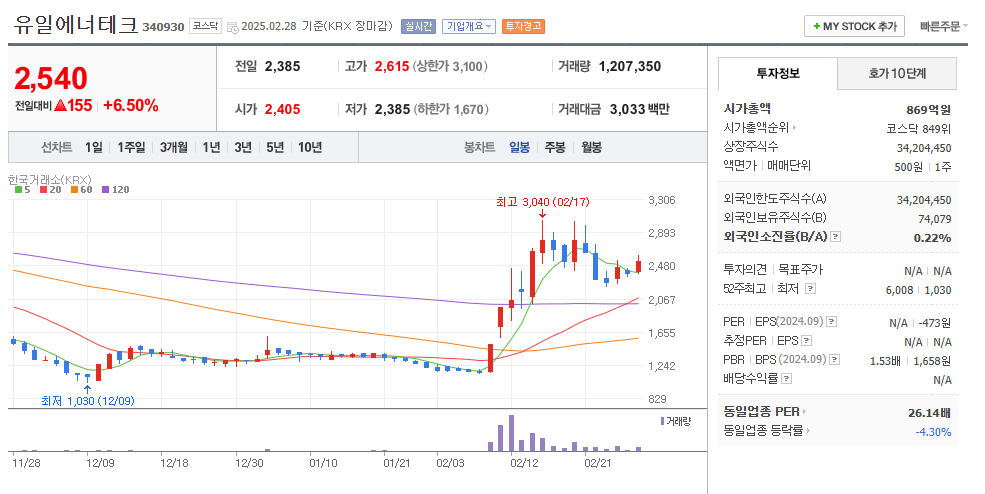Screen dimensions: 985x494
Task: Click the 코스닥 849위 ranking value
Action: [919, 129]
